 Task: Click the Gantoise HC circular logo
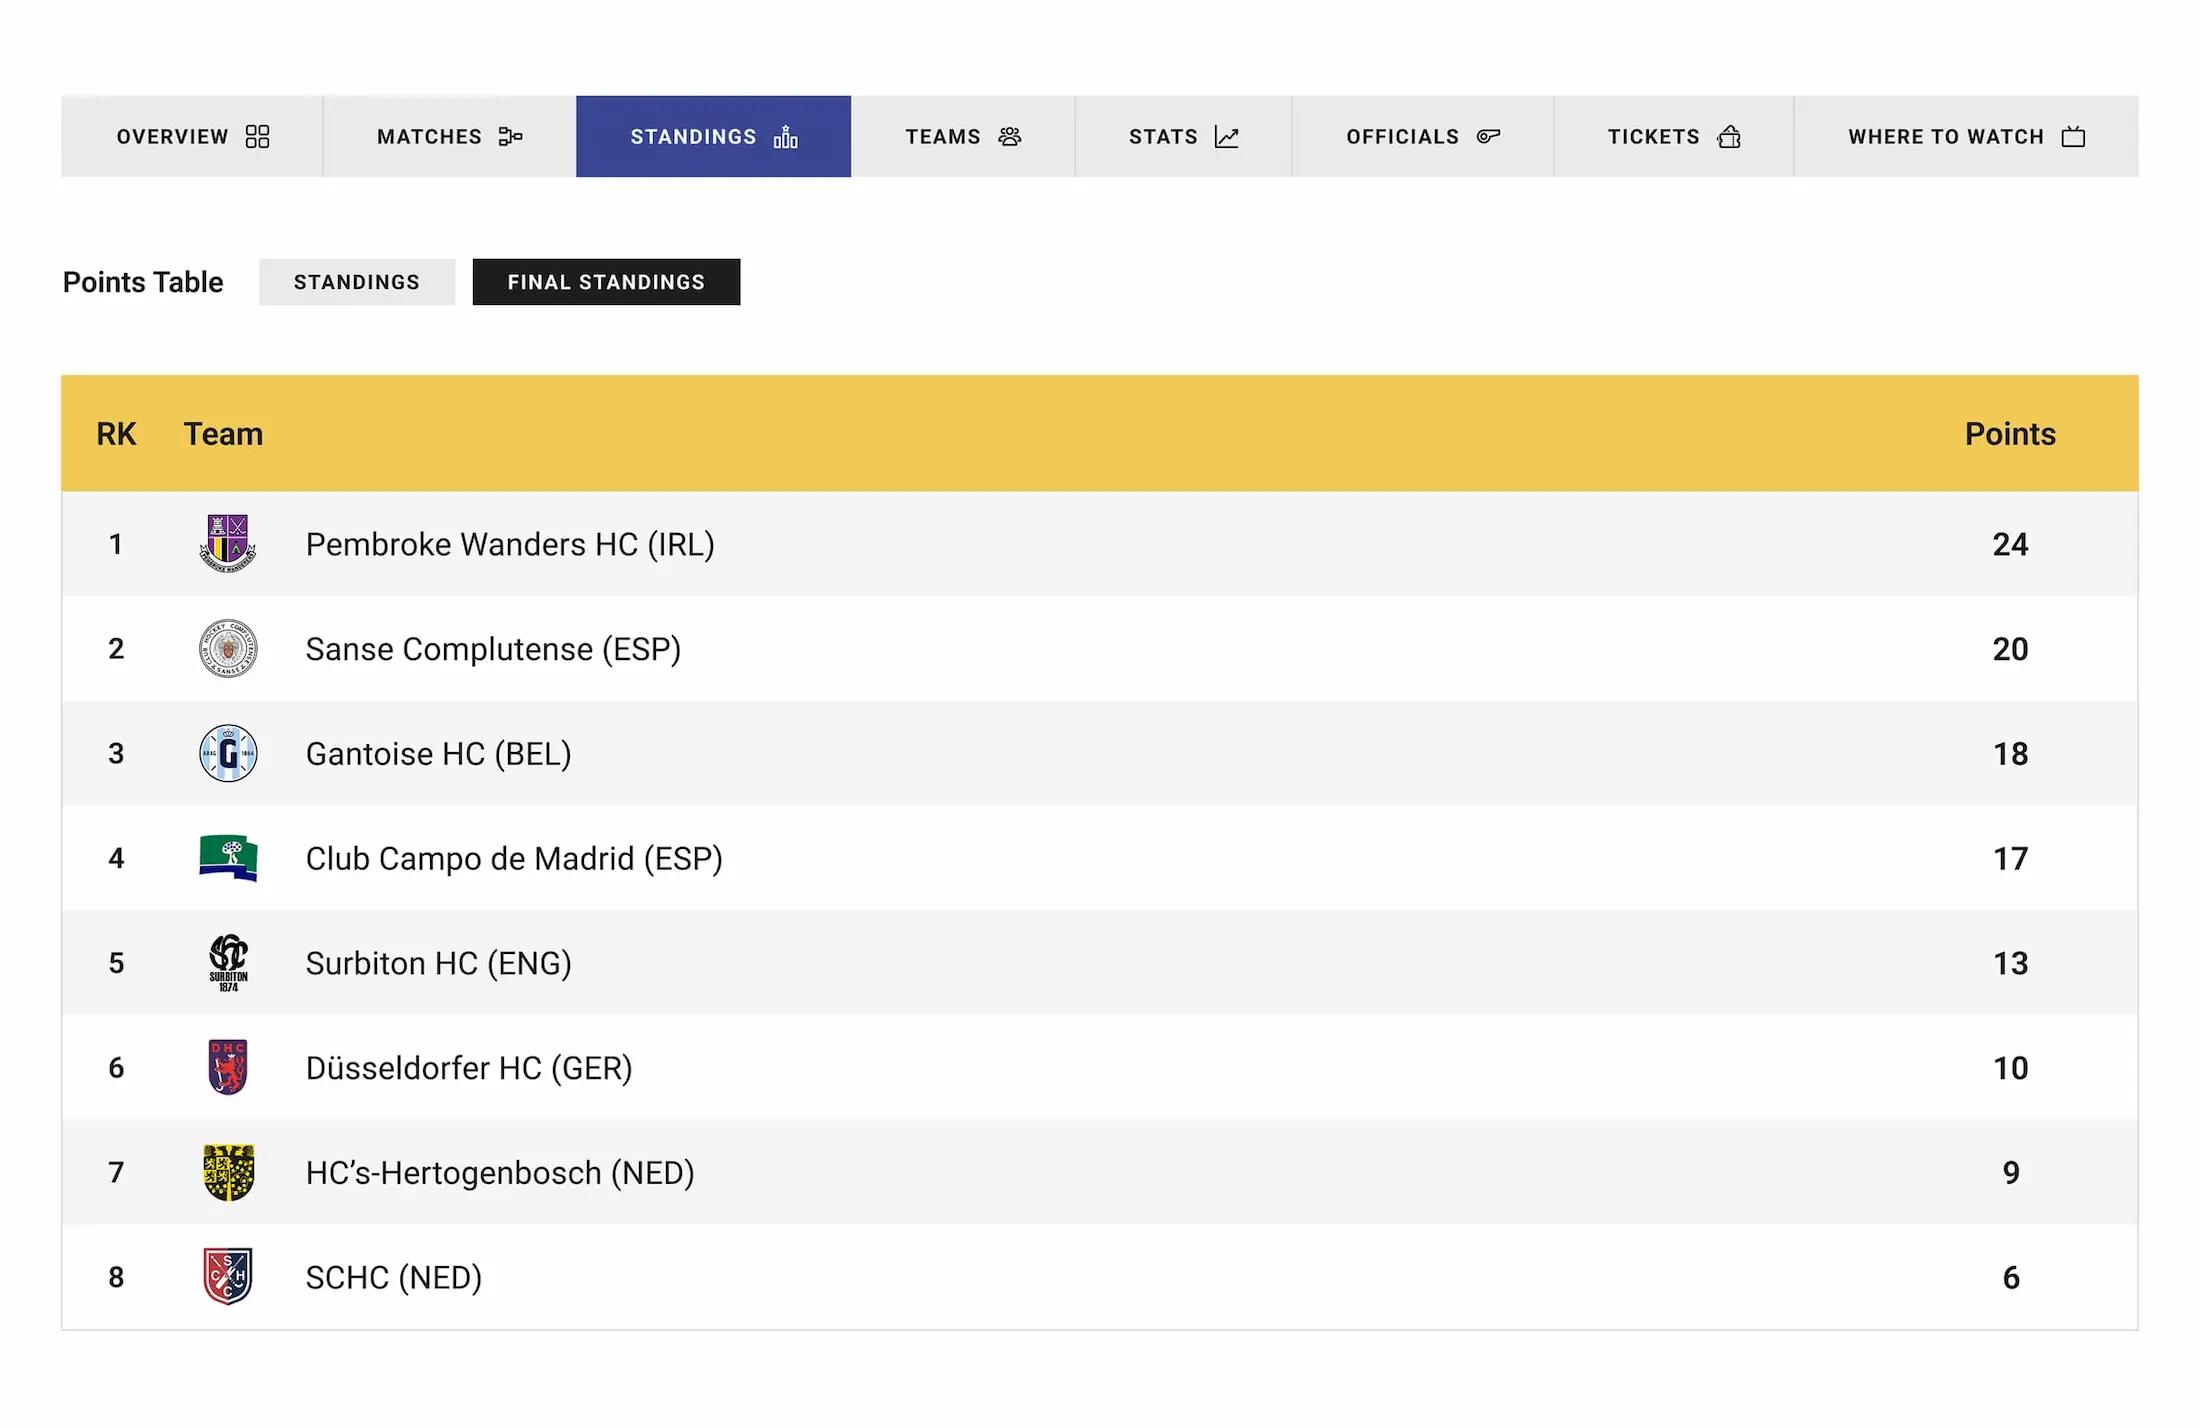(228, 753)
